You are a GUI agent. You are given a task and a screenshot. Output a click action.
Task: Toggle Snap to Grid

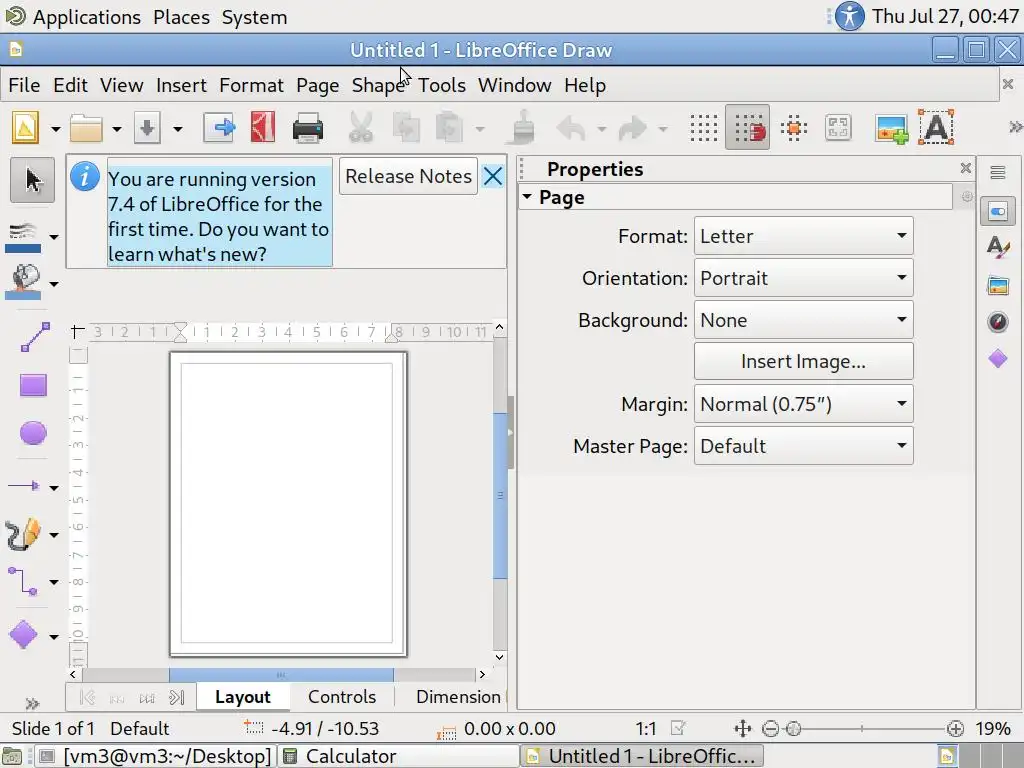748,127
